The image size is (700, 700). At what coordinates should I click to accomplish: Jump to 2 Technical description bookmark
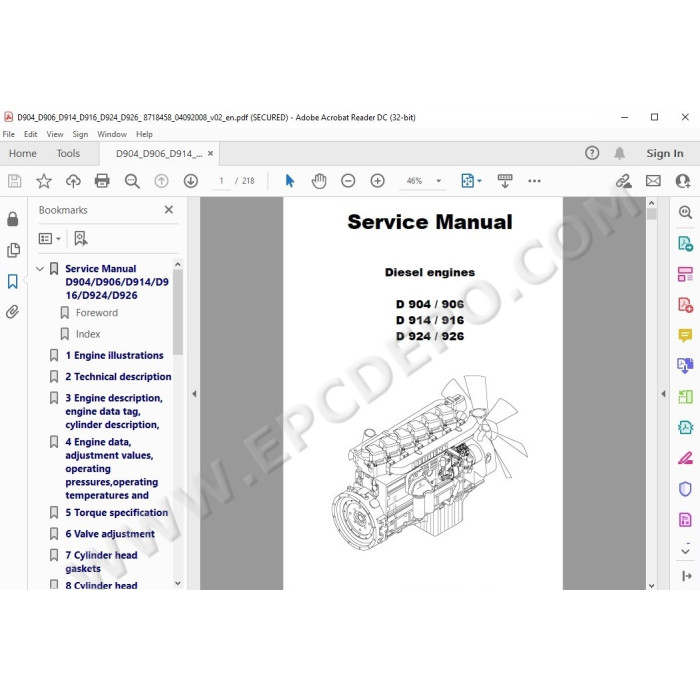click(x=118, y=377)
